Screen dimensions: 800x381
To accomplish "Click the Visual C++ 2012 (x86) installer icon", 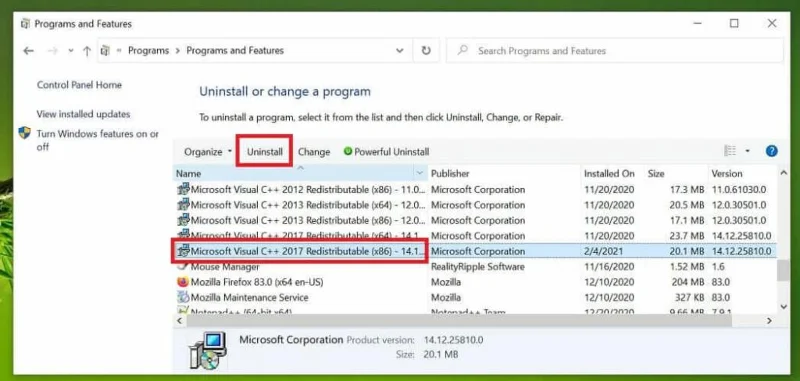I will point(183,190).
